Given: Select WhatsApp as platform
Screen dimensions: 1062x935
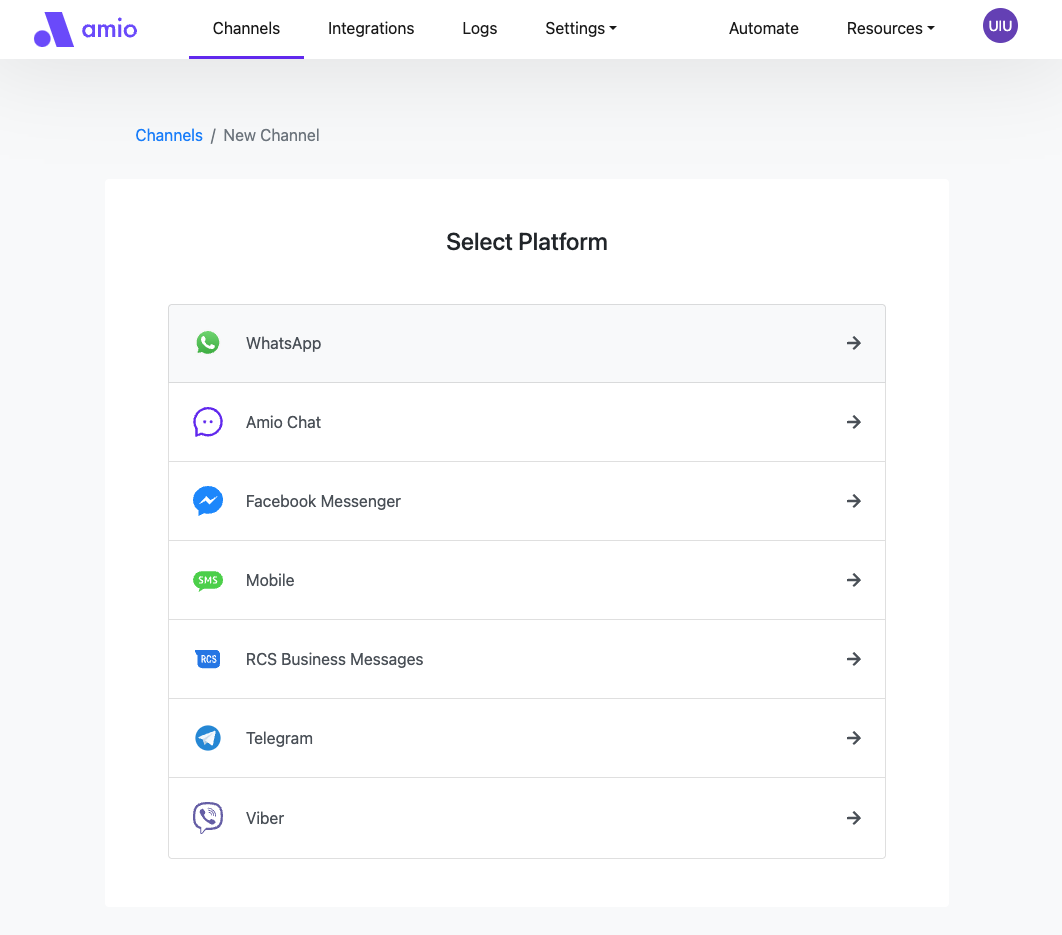Looking at the screenshot, I should 527,344.
